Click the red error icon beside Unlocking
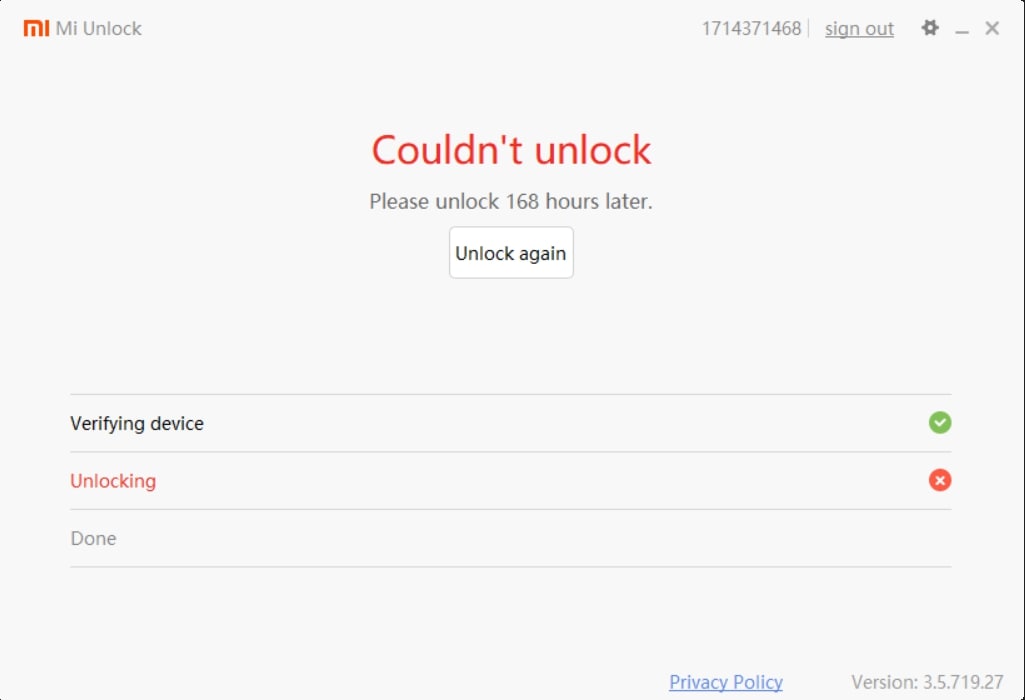This screenshot has width=1025, height=700. pos(939,481)
